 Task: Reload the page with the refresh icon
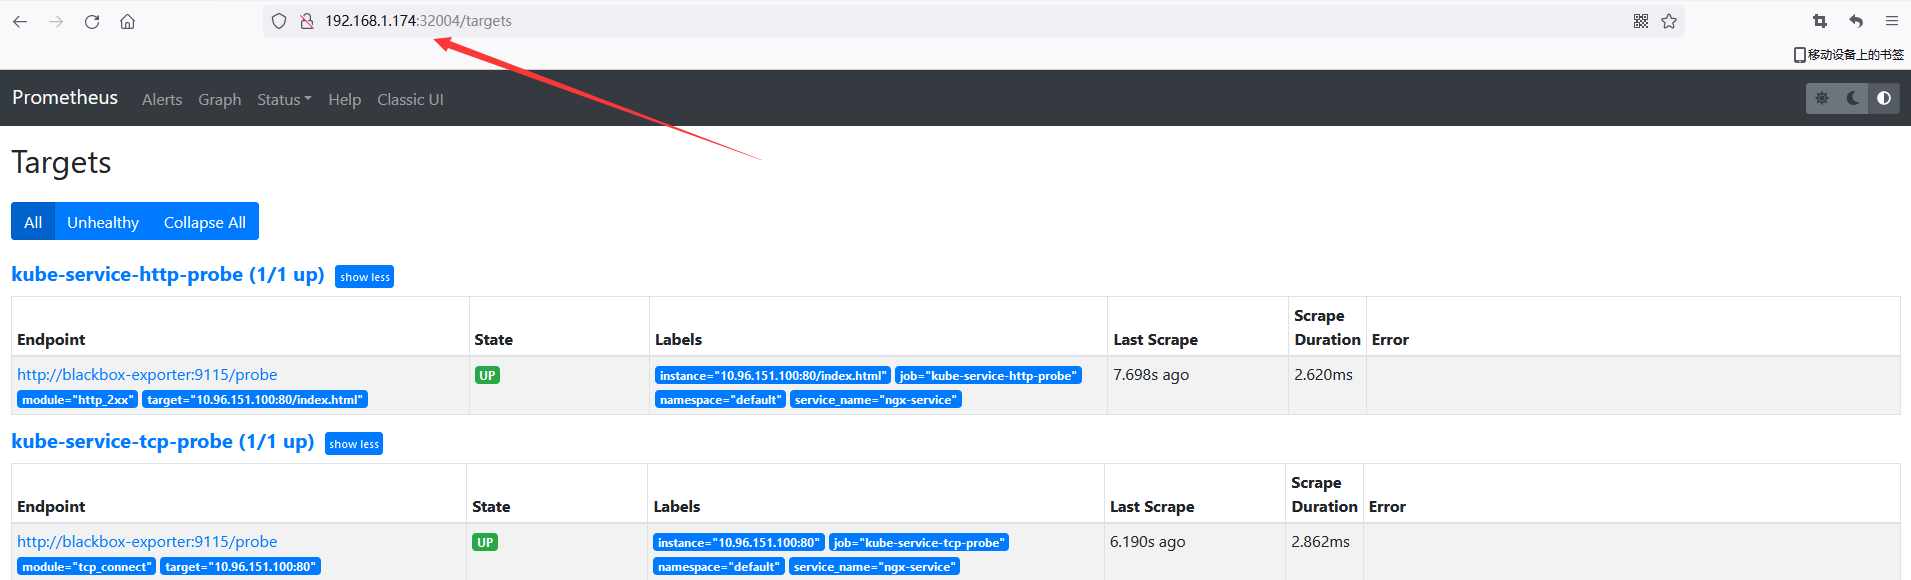[x=92, y=21]
